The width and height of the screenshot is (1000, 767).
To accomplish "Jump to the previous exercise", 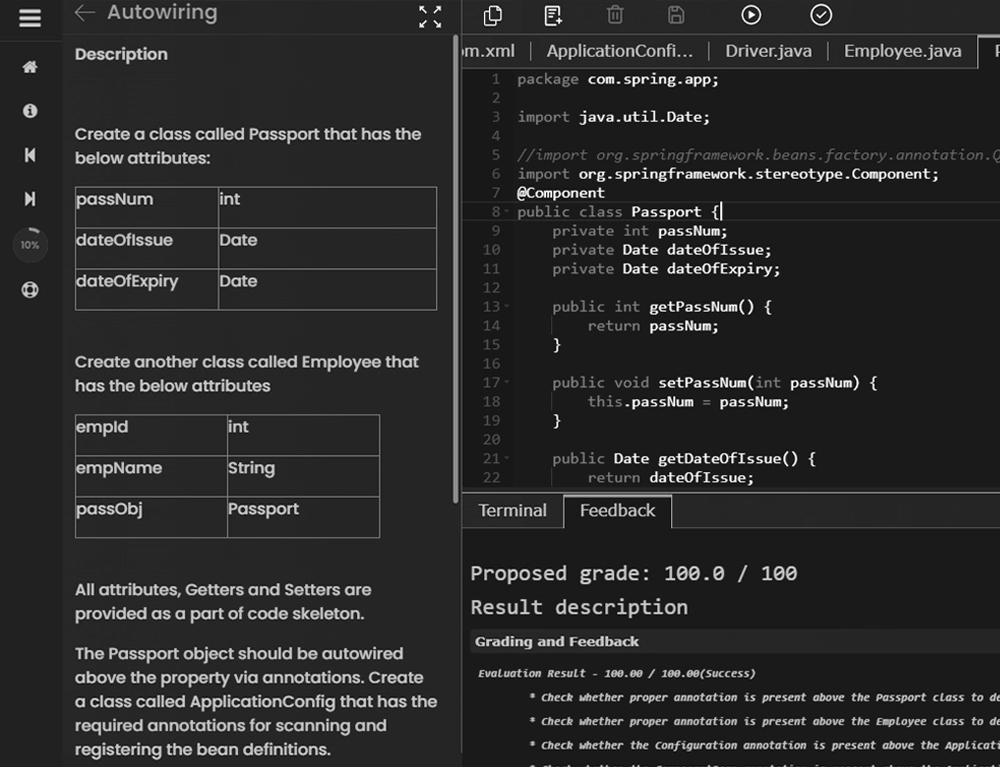I will (x=30, y=155).
